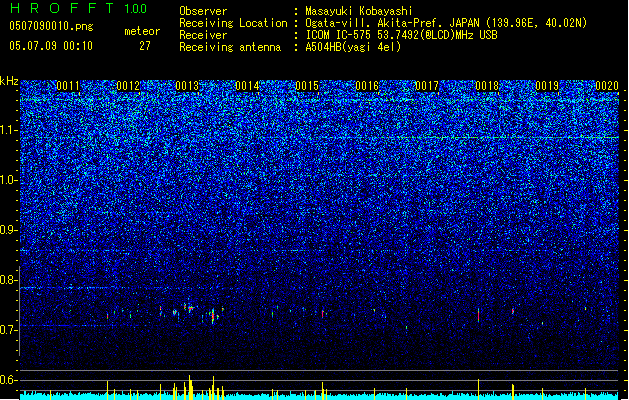Screen dimensions: 629x400
Task: Click the Receiving antenna label
Action: 230,47
